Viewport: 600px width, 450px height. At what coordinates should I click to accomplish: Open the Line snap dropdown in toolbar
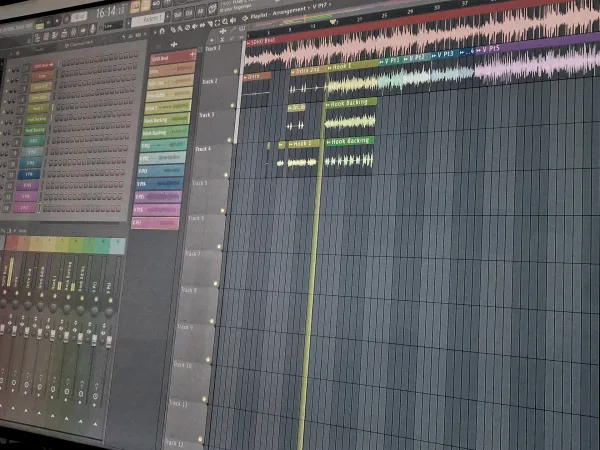pos(114,26)
